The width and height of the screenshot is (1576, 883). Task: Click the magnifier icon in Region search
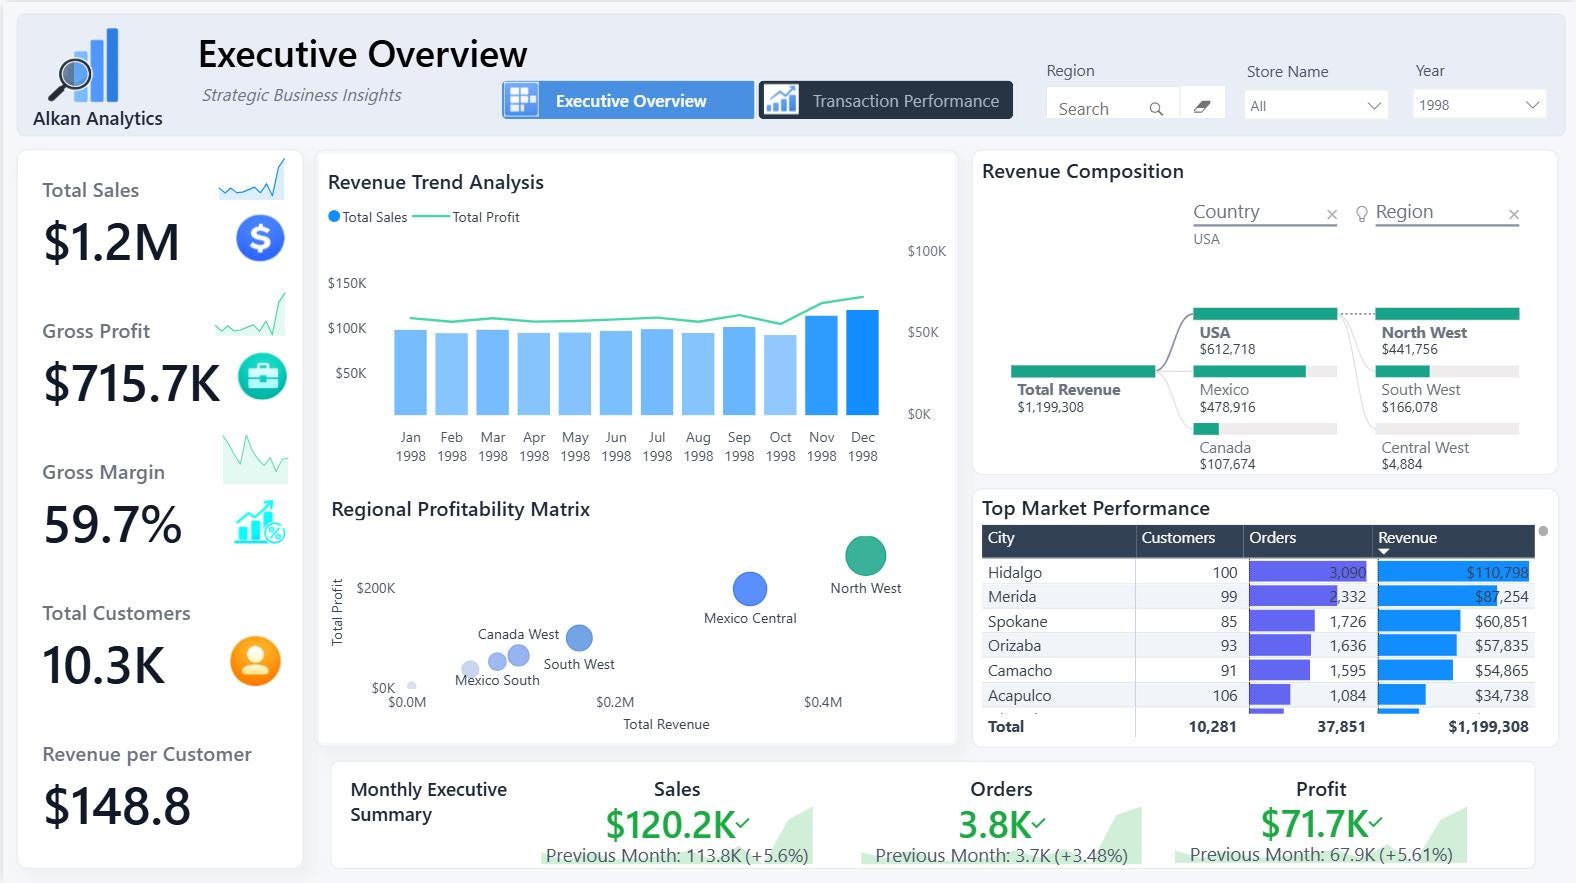point(1156,108)
